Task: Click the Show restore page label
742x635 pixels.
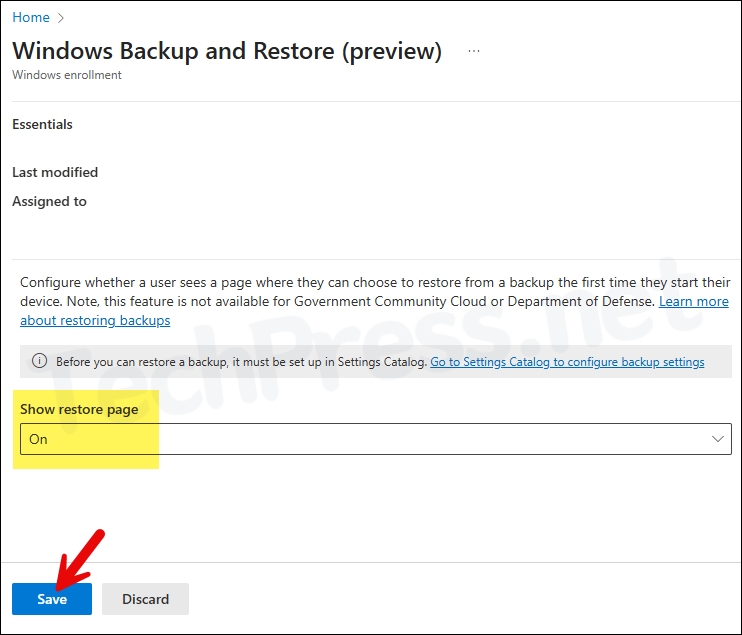Action: pyautogui.click(x=79, y=409)
